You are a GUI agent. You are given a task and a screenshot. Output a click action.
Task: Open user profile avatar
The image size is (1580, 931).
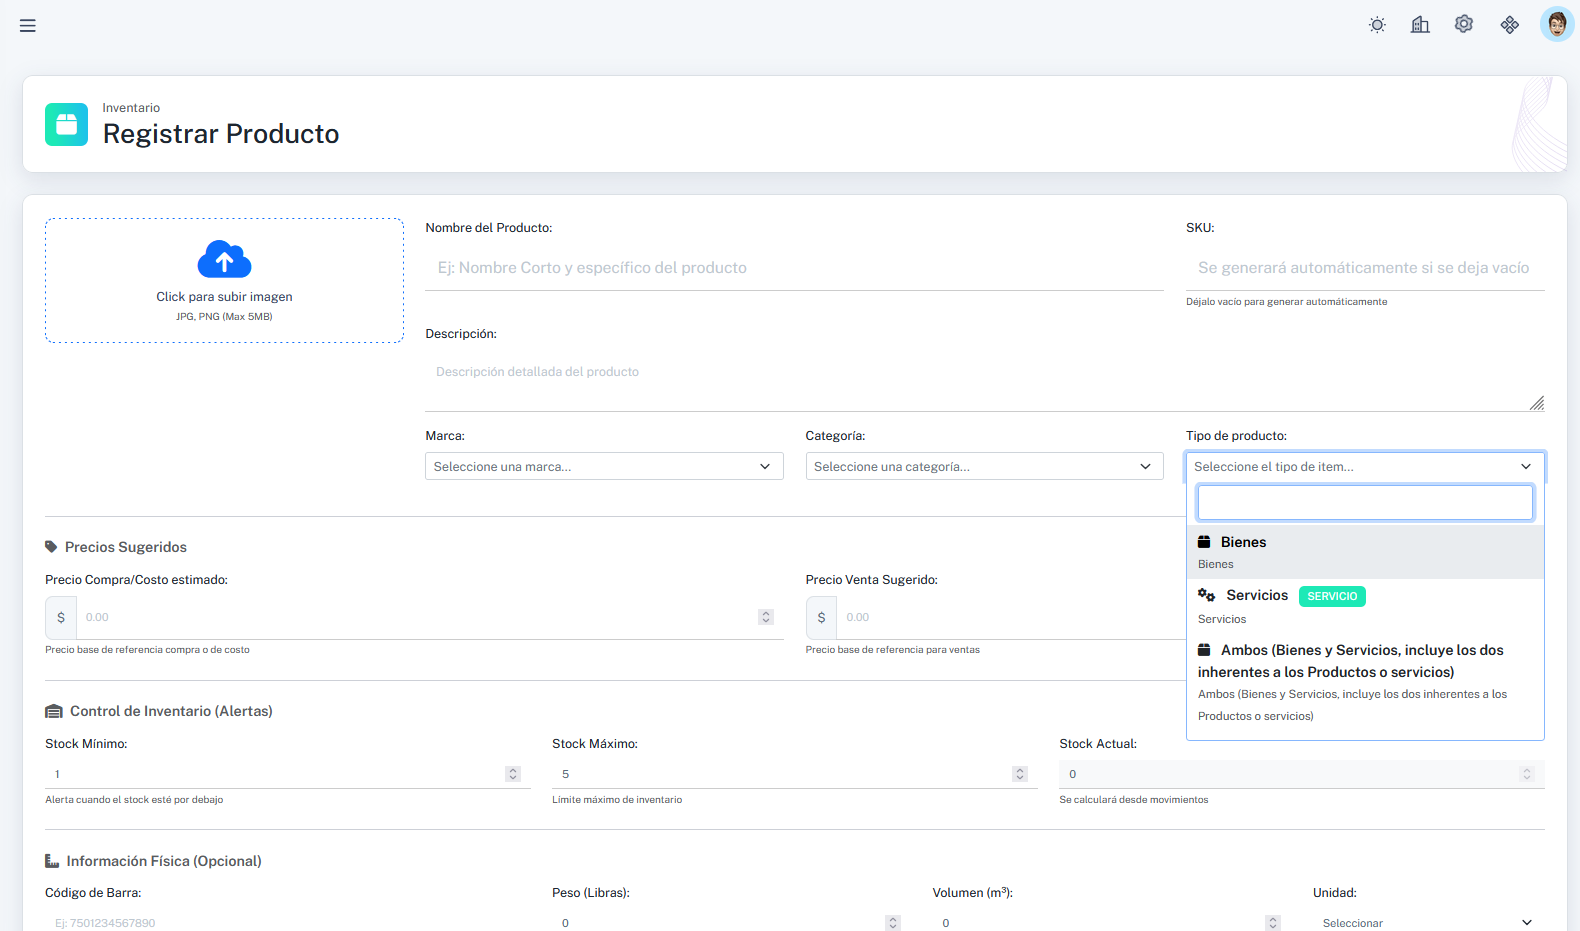1556,24
